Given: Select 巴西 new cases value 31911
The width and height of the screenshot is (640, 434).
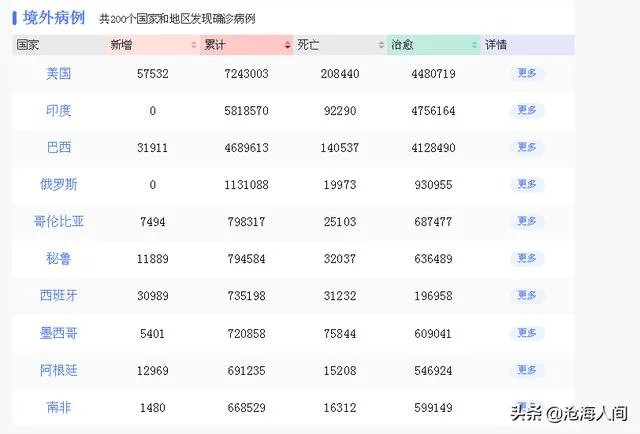Looking at the screenshot, I should pyautogui.click(x=153, y=148).
